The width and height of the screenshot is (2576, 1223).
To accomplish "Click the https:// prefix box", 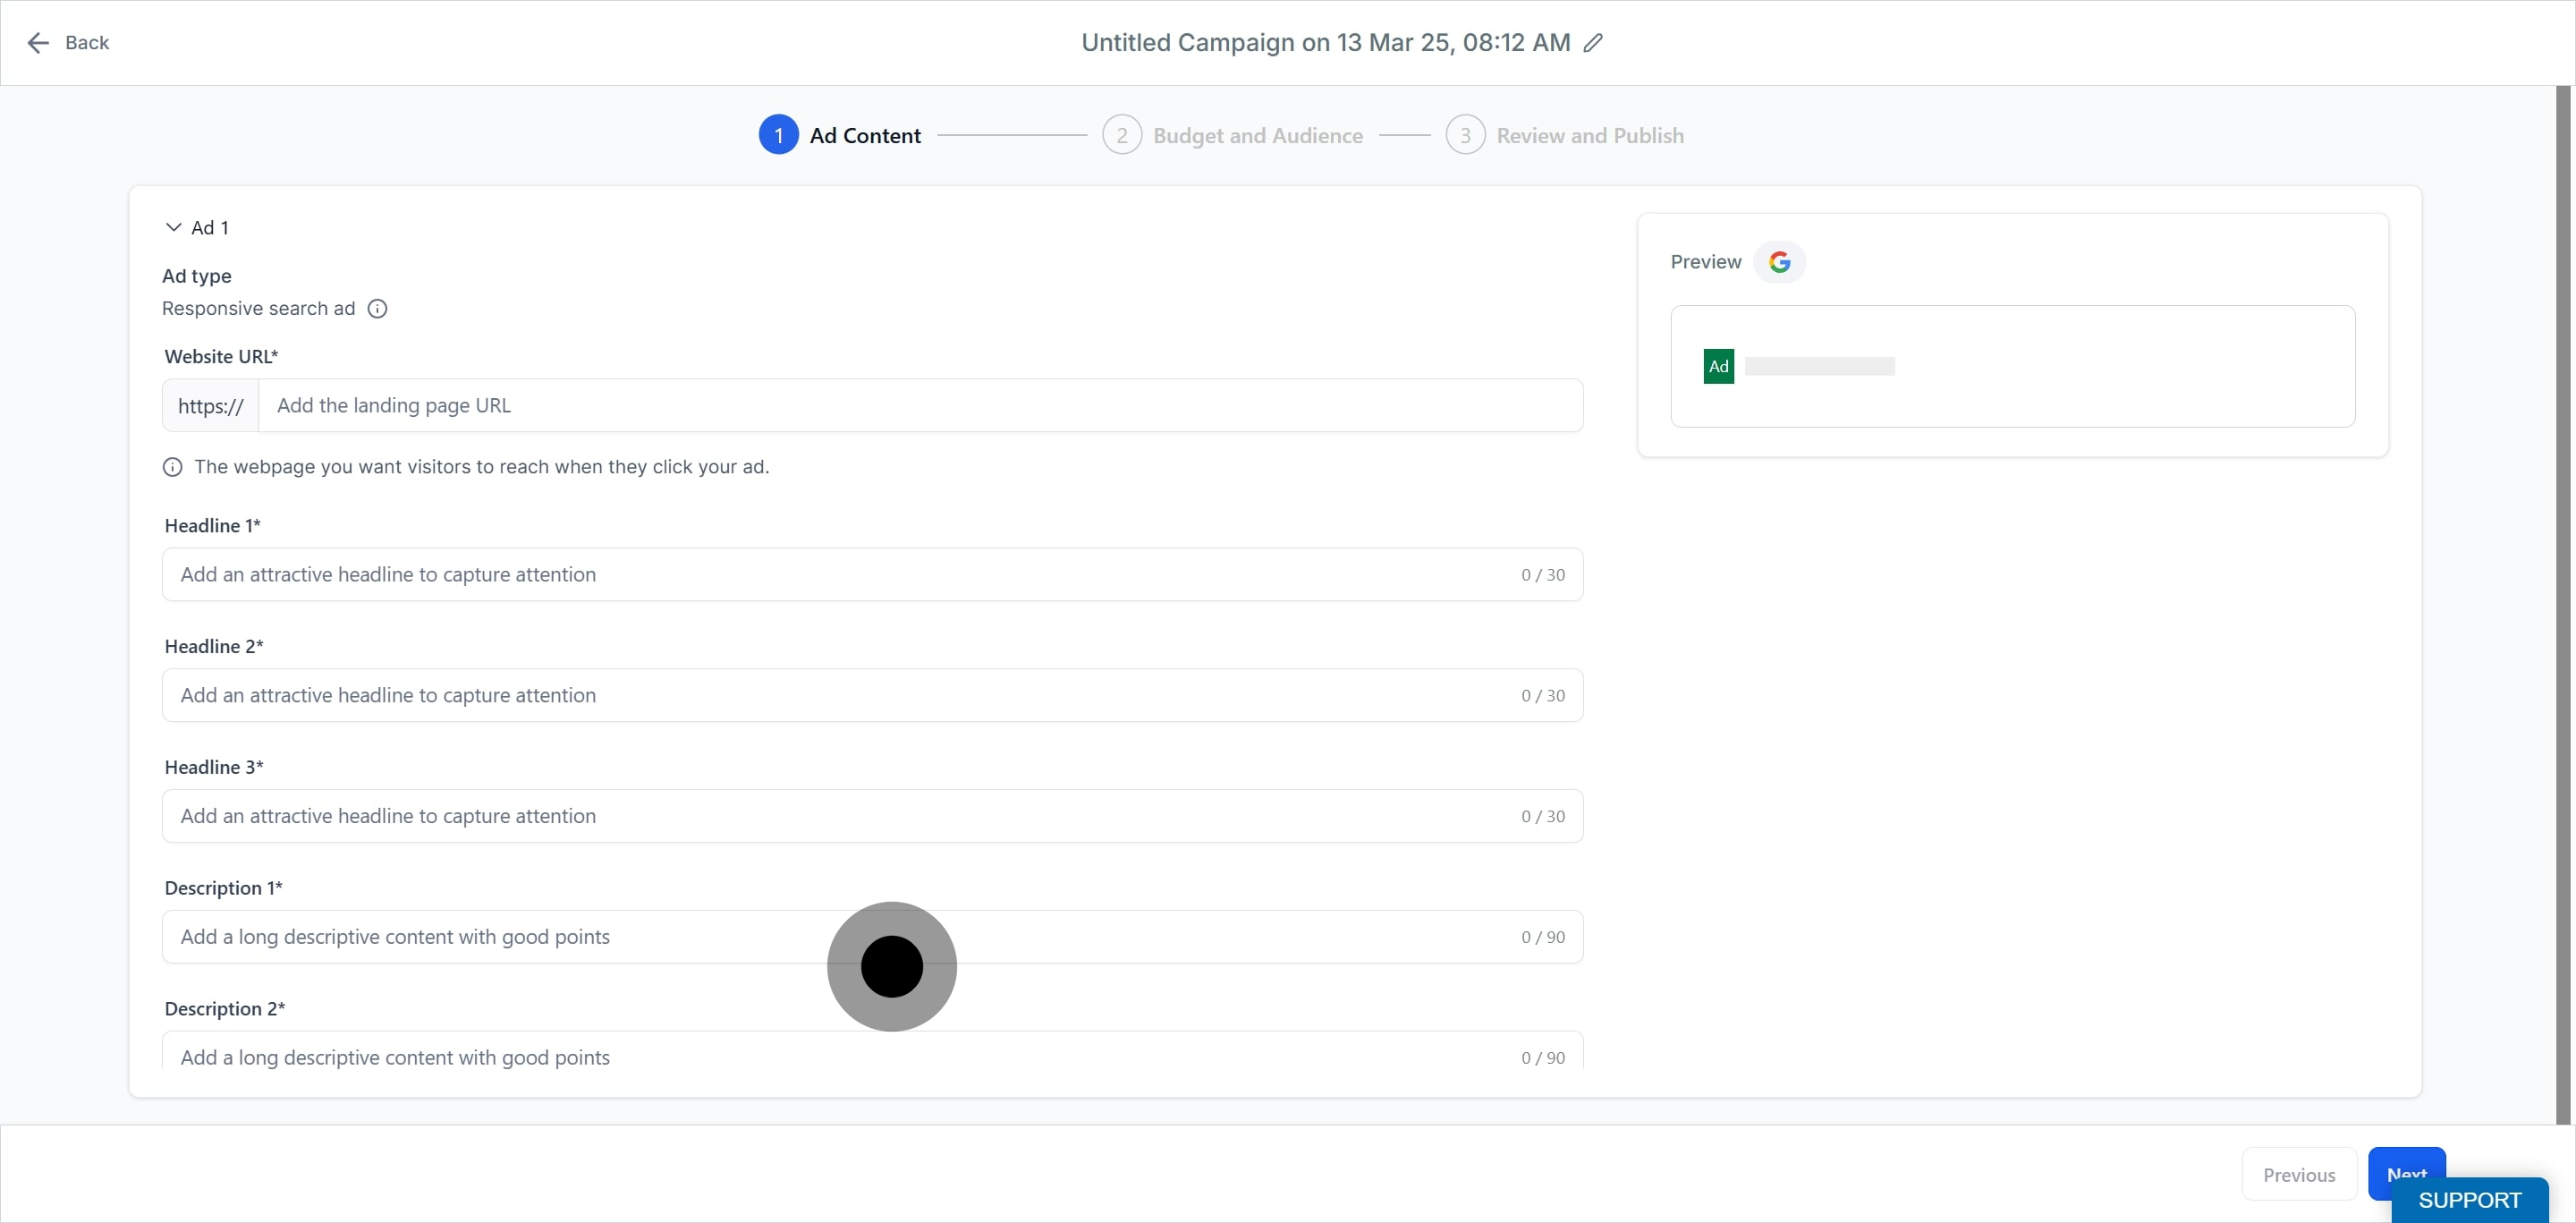I will click(210, 406).
